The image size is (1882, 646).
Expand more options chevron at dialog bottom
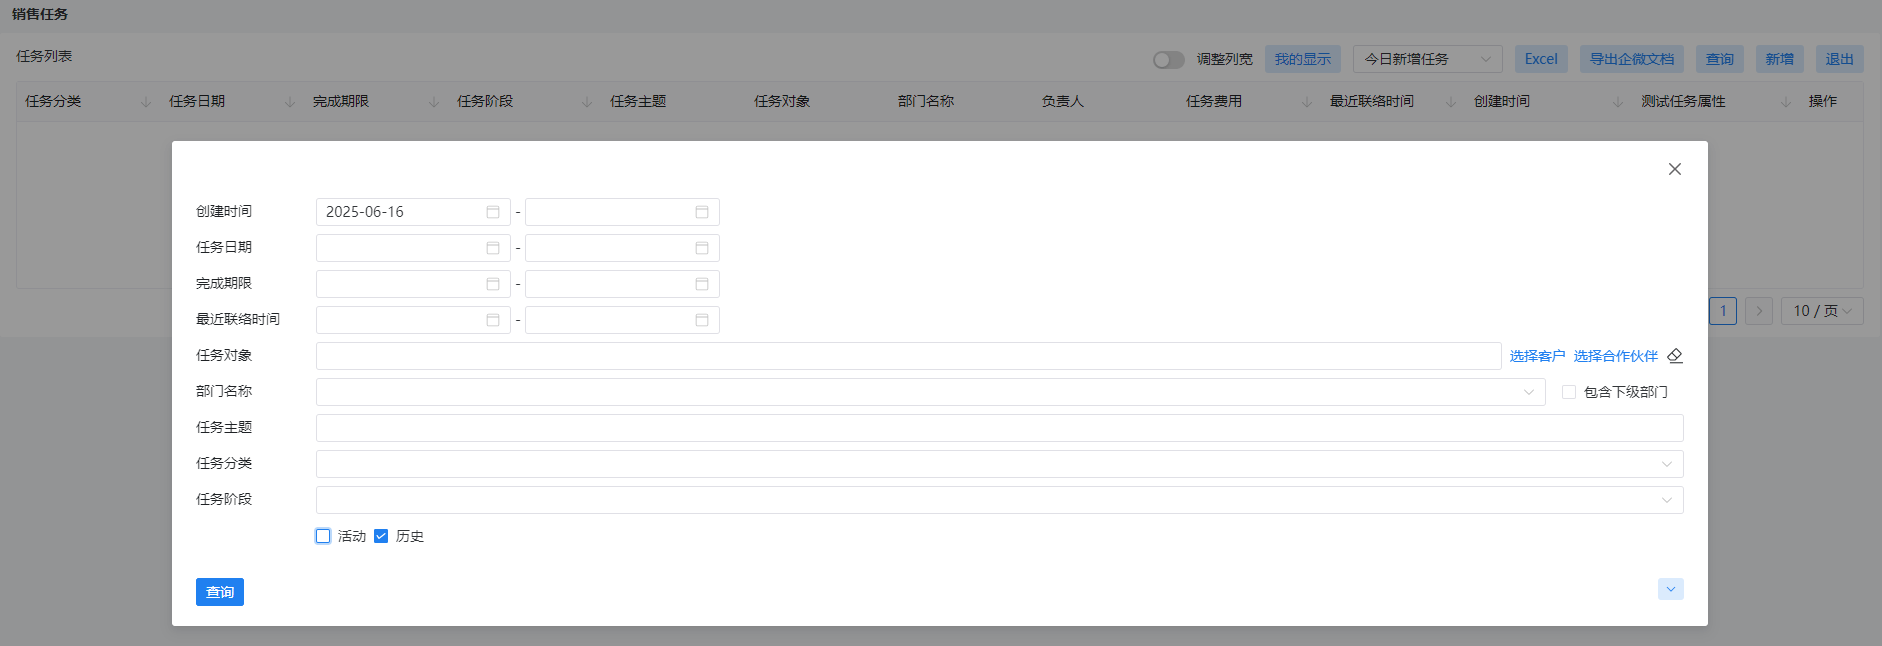click(x=1671, y=589)
